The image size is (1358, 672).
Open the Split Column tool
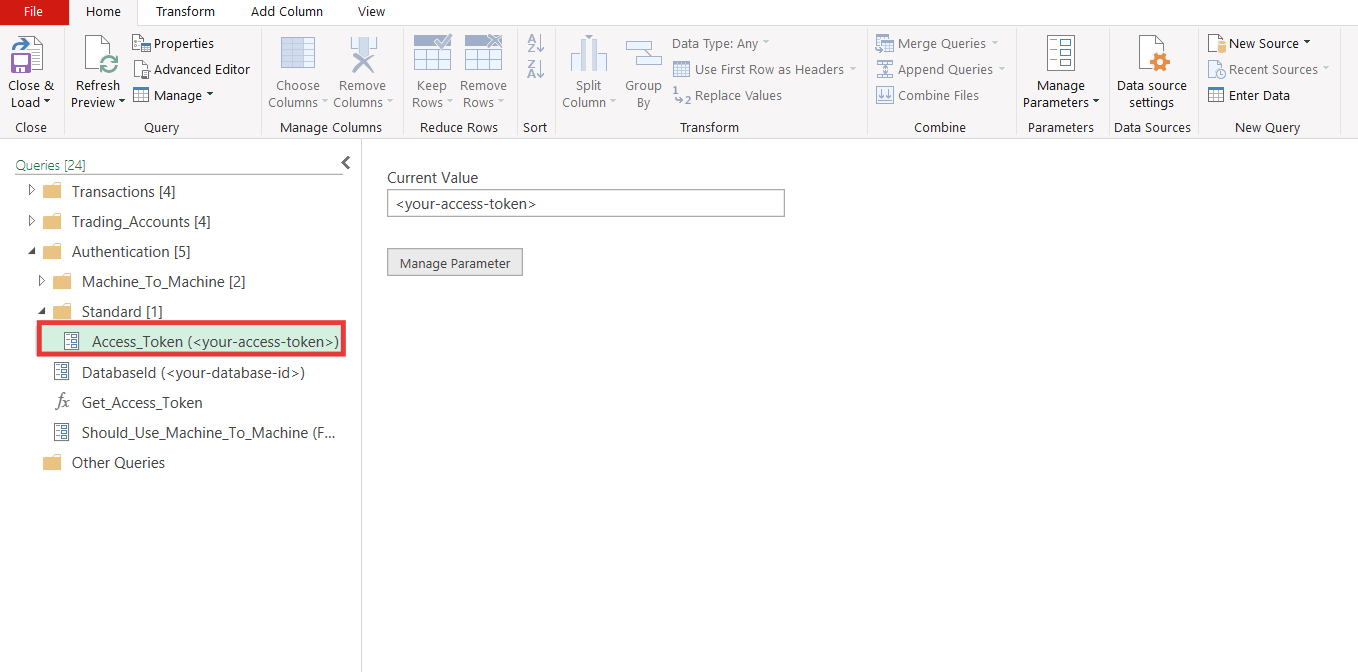pyautogui.click(x=588, y=60)
